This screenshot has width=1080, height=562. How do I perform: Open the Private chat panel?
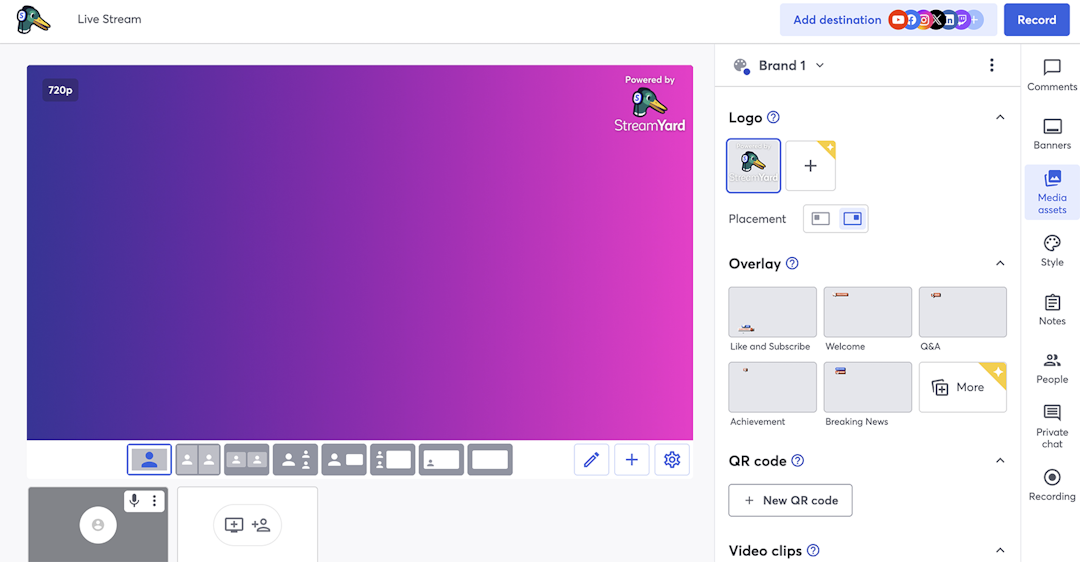[1052, 426]
